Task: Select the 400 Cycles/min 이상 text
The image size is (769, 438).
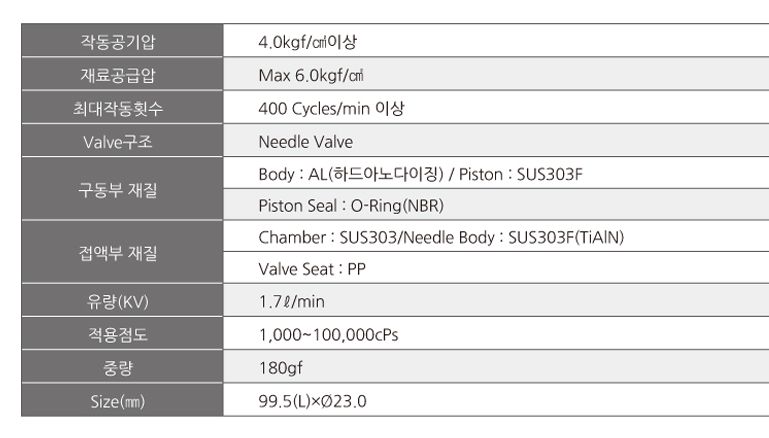Action: coord(331,108)
